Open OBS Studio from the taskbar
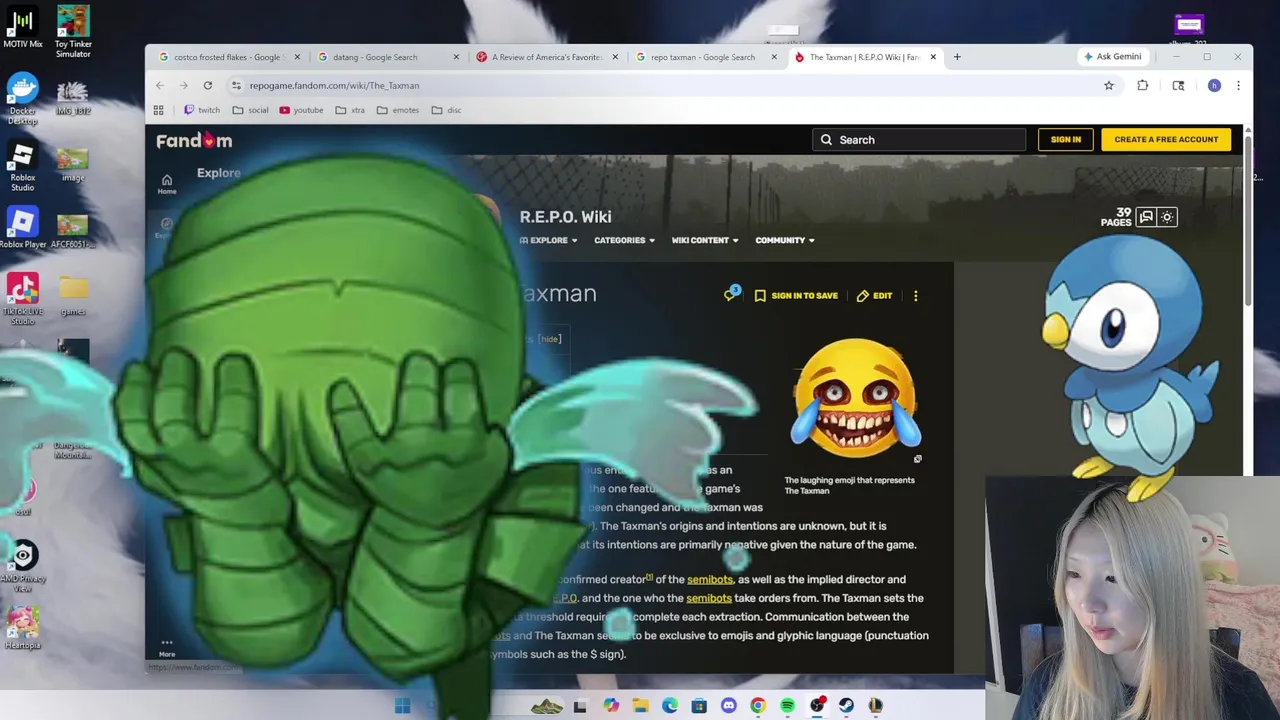 [x=817, y=706]
